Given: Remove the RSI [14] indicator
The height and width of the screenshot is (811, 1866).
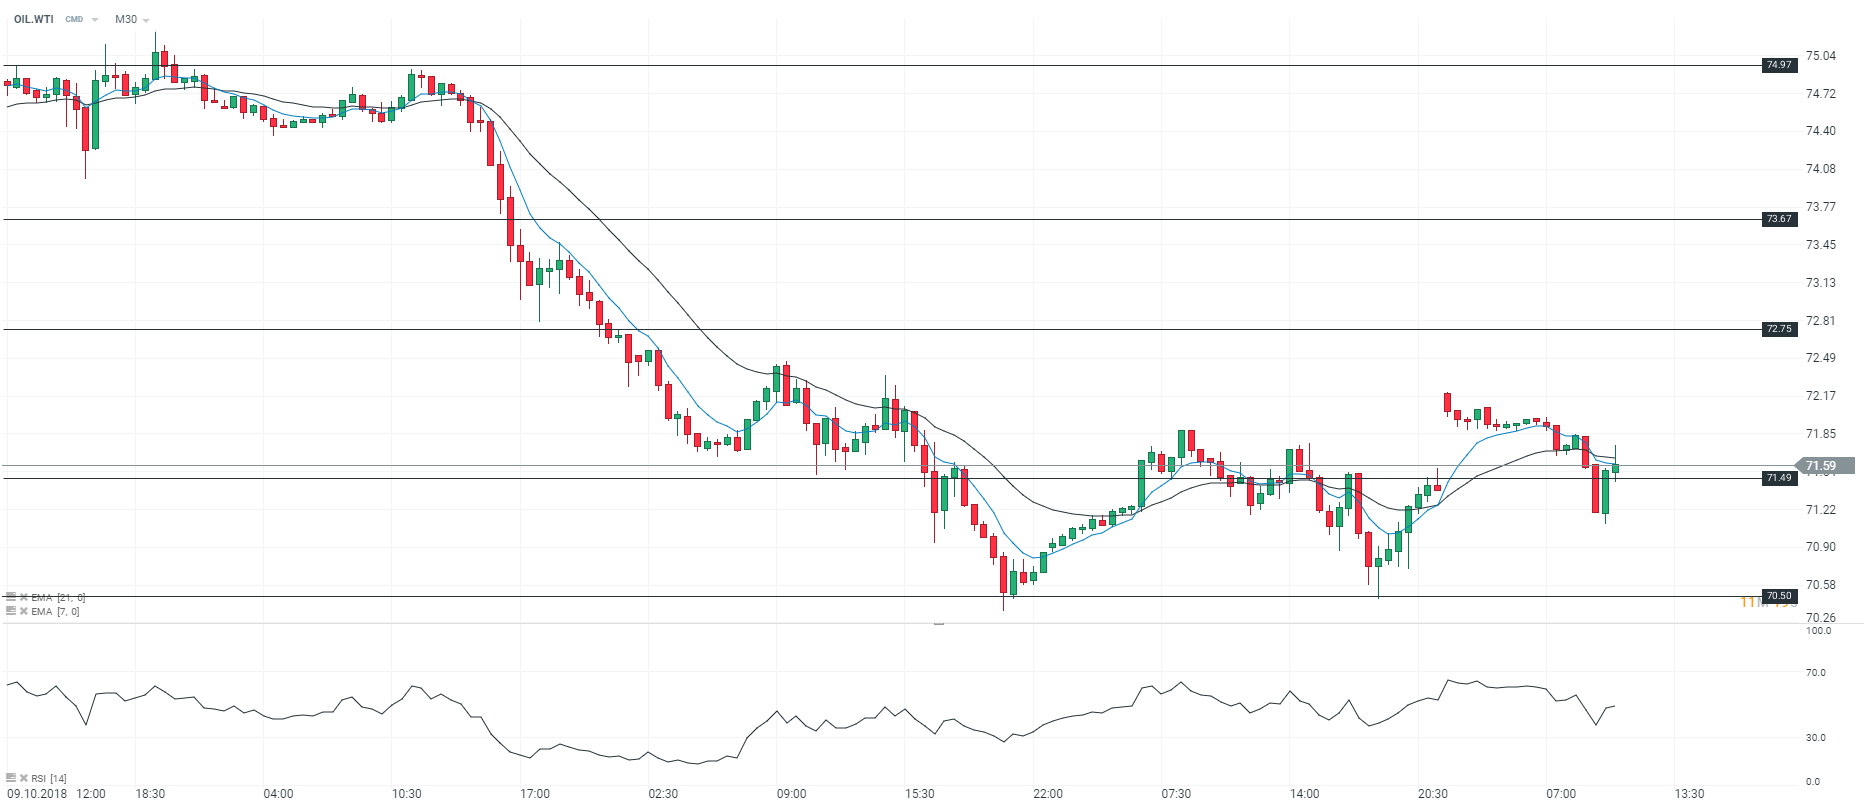Looking at the screenshot, I should pyautogui.click(x=23, y=778).
